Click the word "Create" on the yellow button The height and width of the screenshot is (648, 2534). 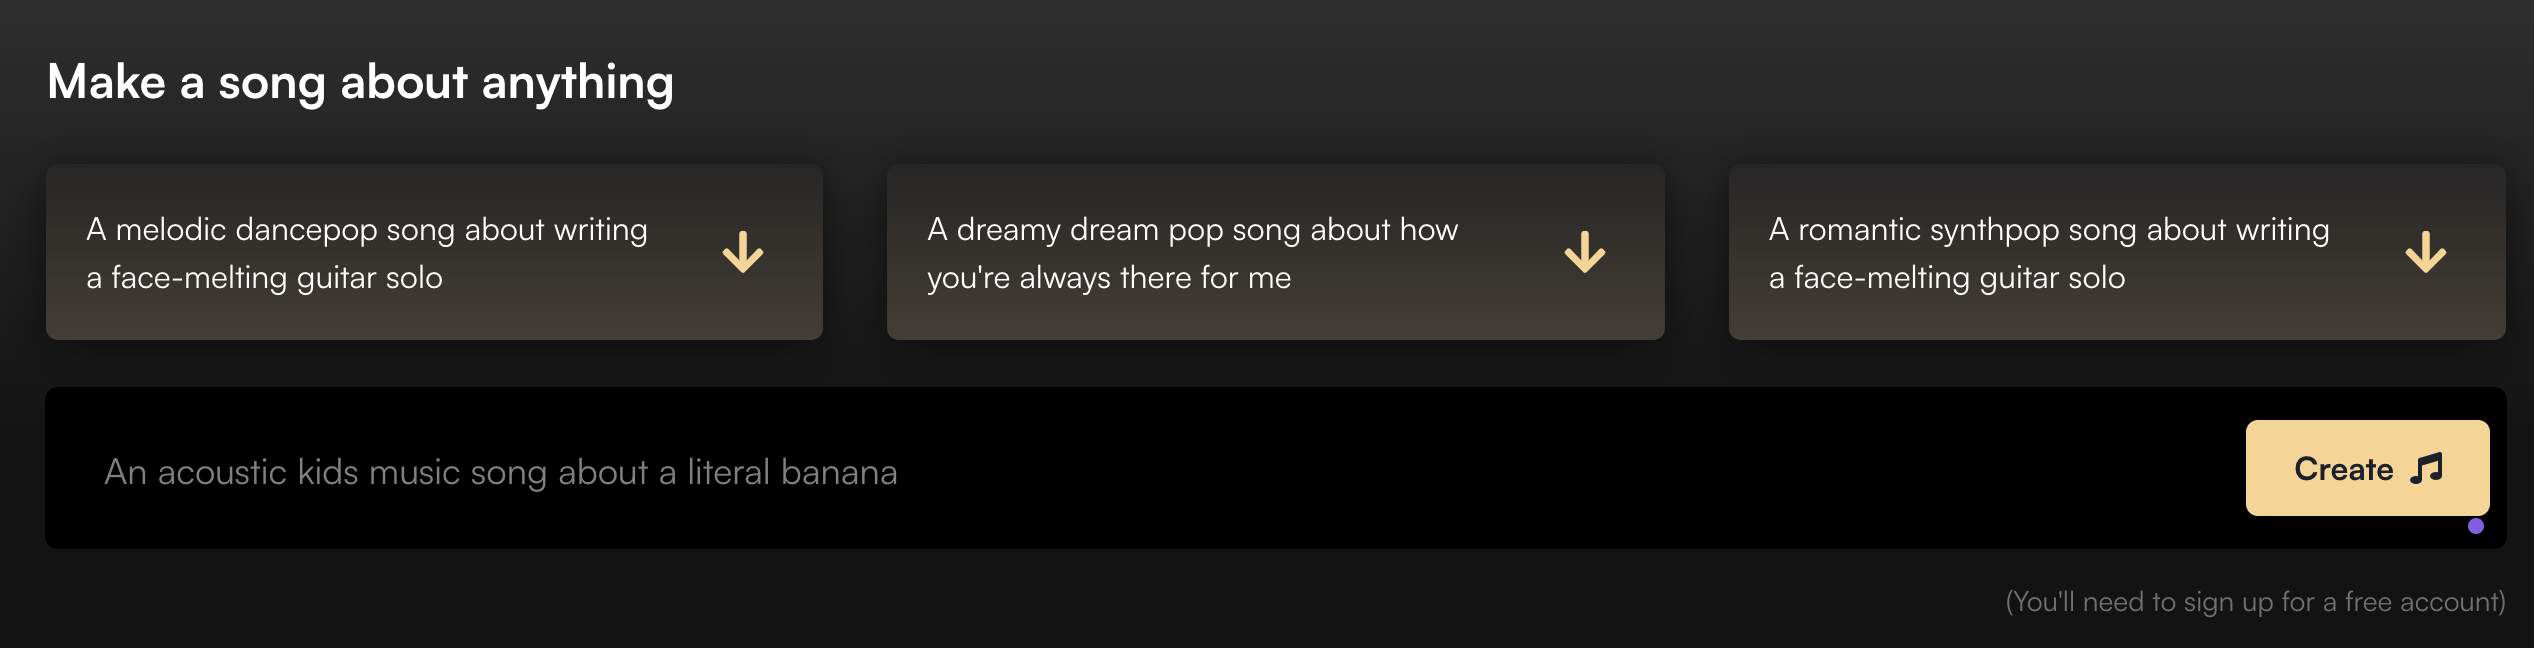click(x=2344, y=469)
